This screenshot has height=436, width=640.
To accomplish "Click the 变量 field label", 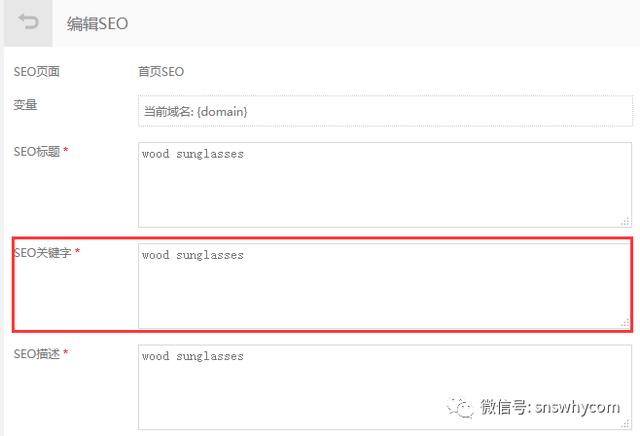I will (x=25, y=105).
